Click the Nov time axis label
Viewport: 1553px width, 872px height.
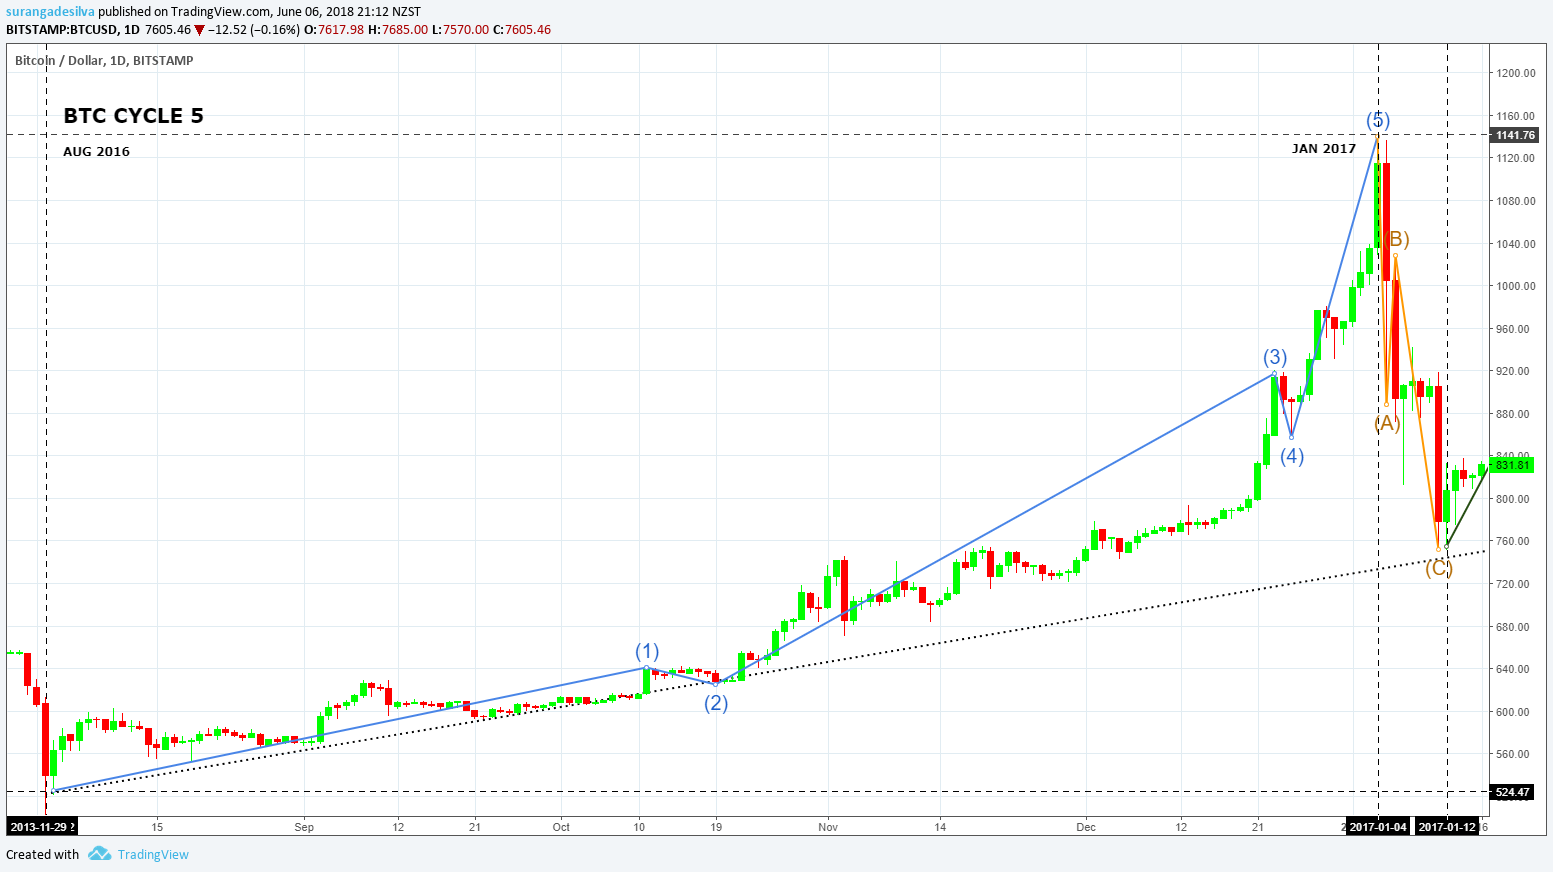pos(827,827)
